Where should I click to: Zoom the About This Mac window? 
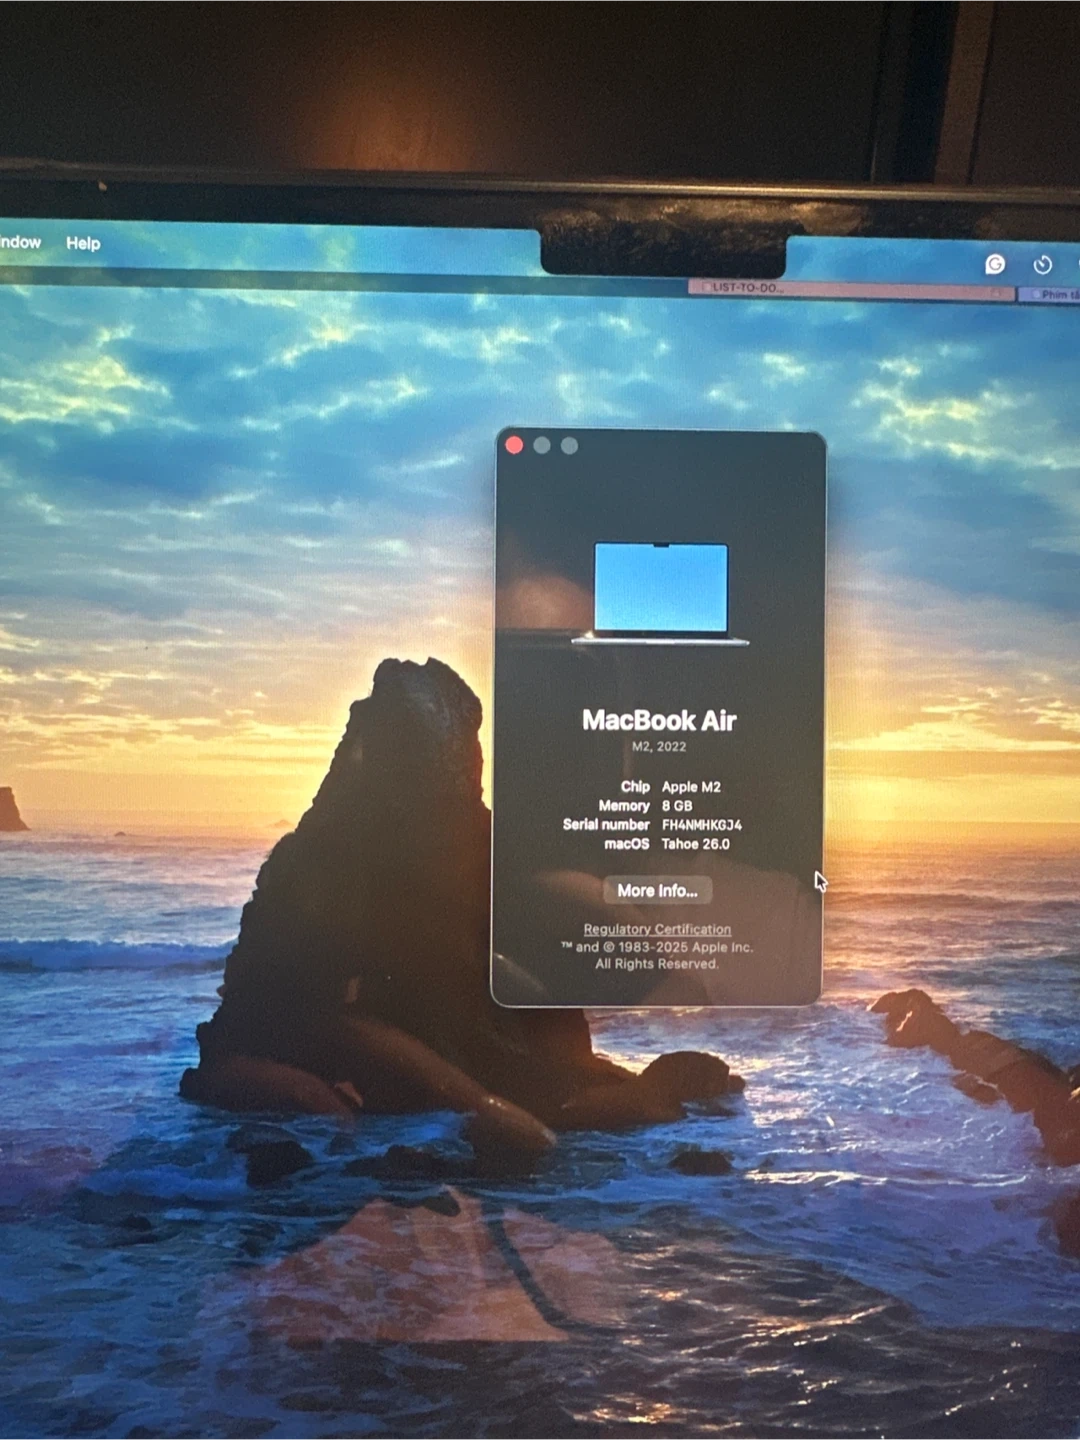(569, 445)
